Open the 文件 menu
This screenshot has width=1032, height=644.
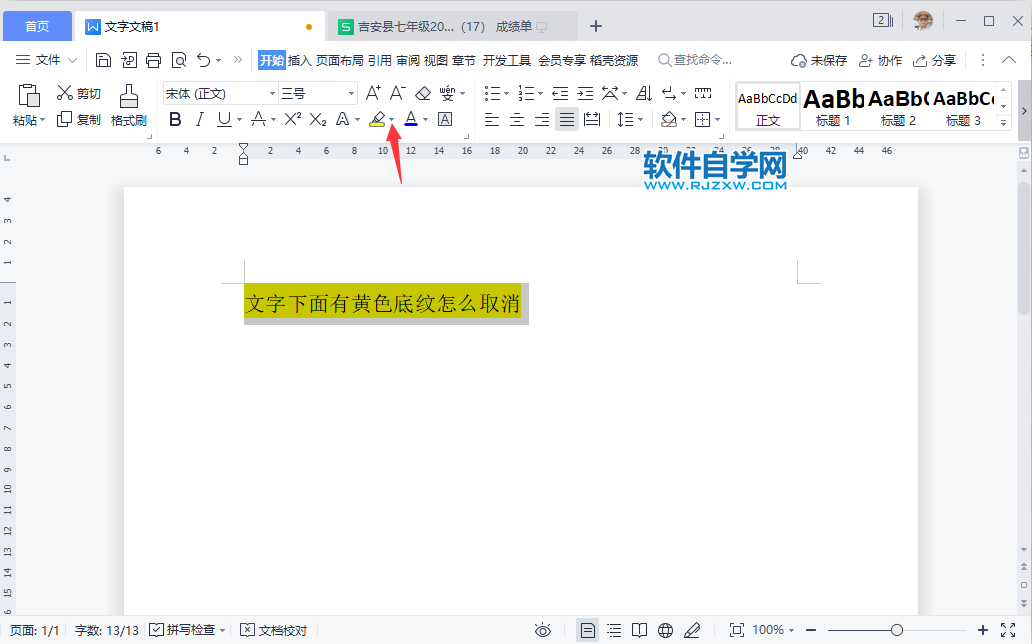[x=45, y=60]
